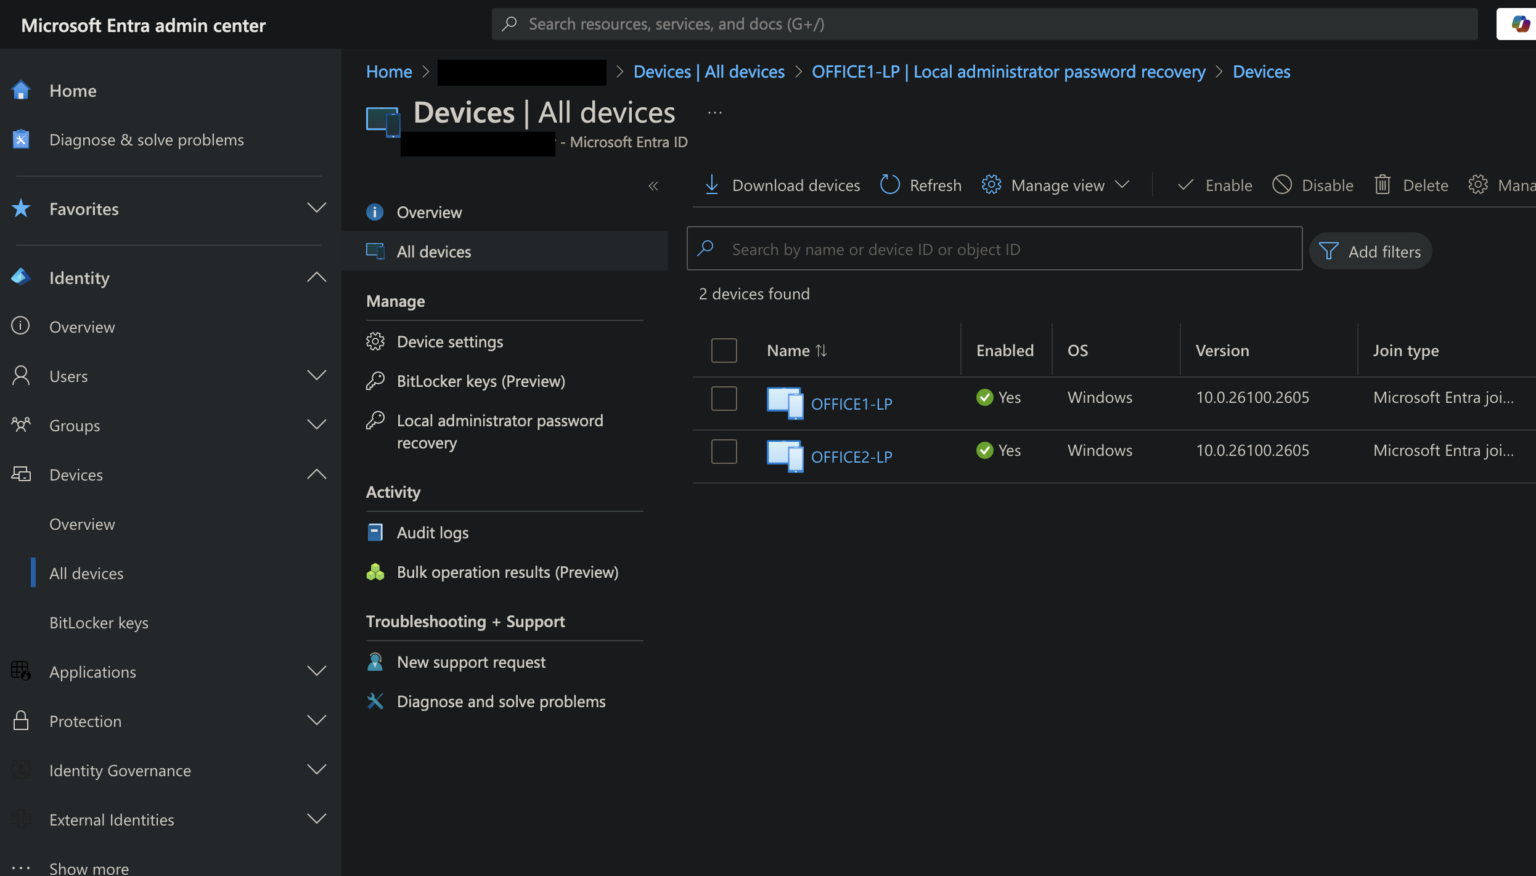Expand the Users section in sidebar
This screenshot has height=876, width=1536.
316,375
